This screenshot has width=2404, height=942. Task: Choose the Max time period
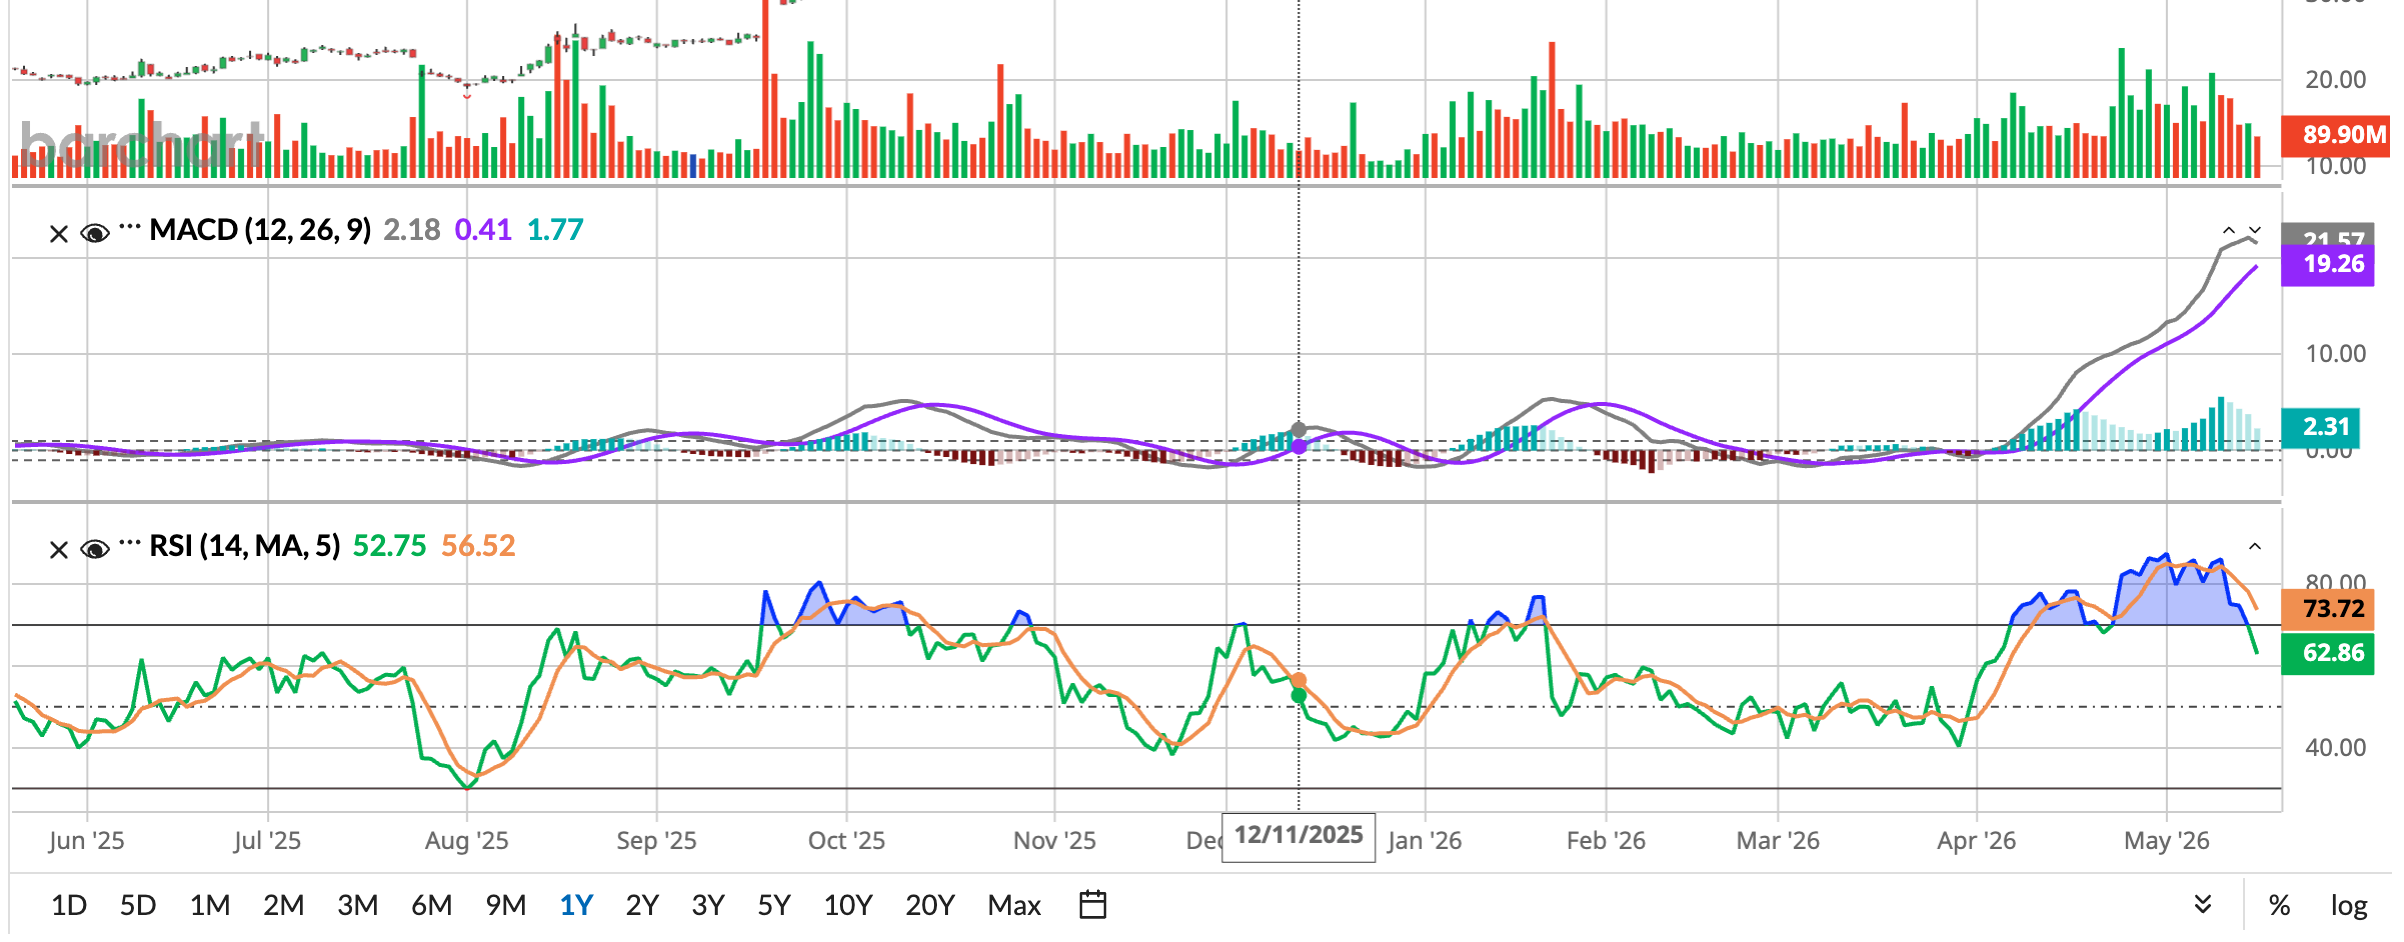1014,906
